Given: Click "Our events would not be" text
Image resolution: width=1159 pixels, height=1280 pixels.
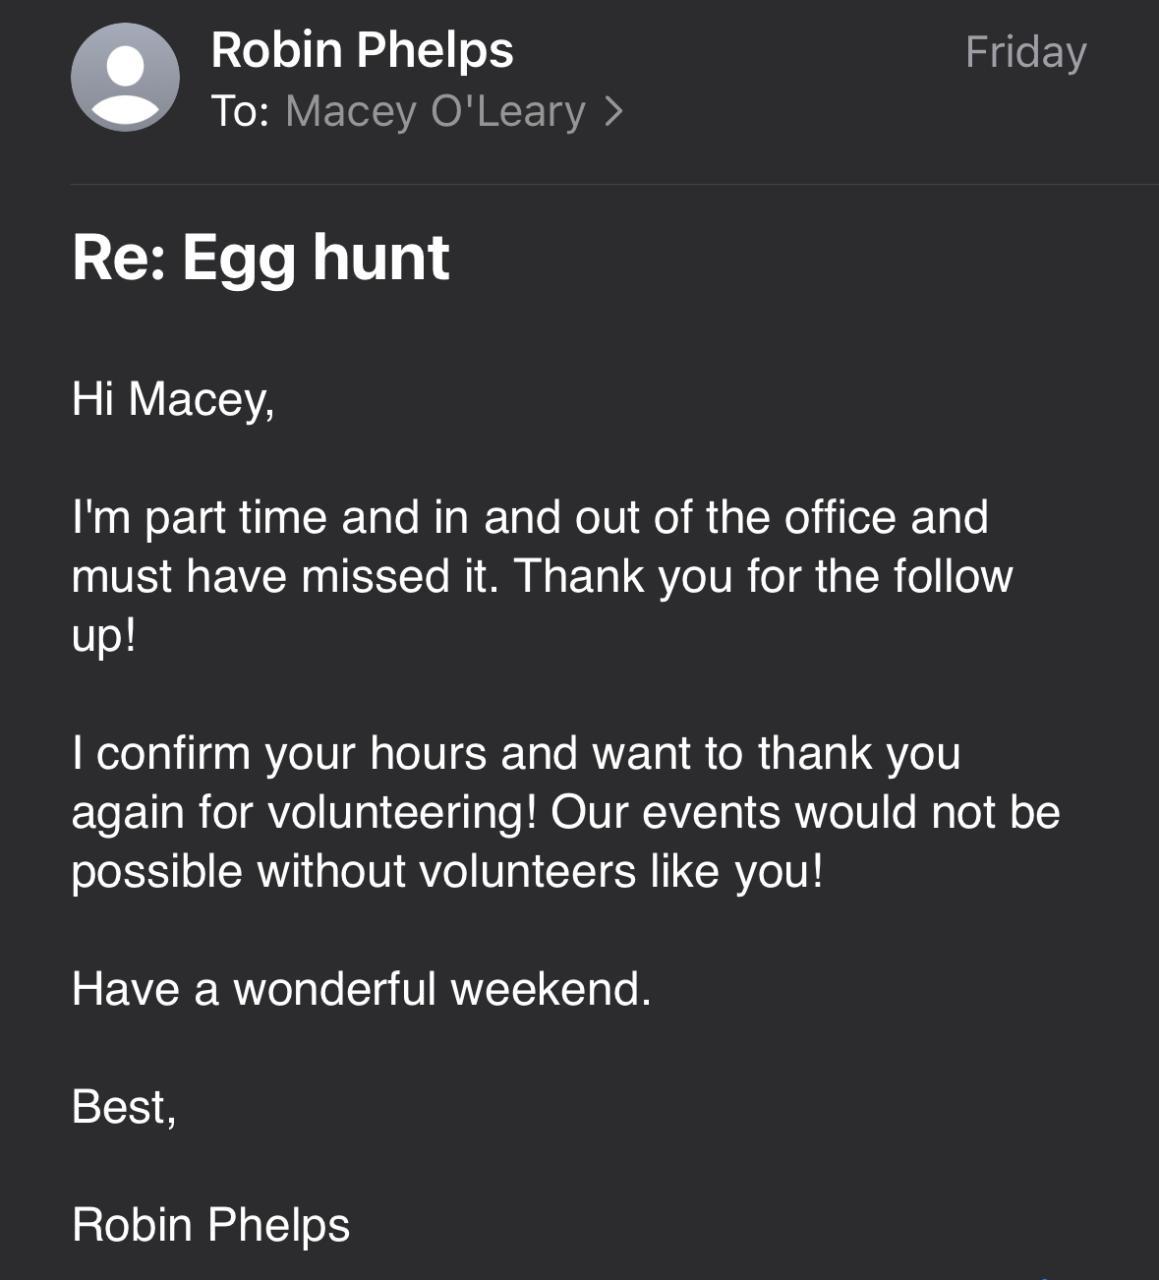Looking at the screenshot, I should [x=805, y=812].
